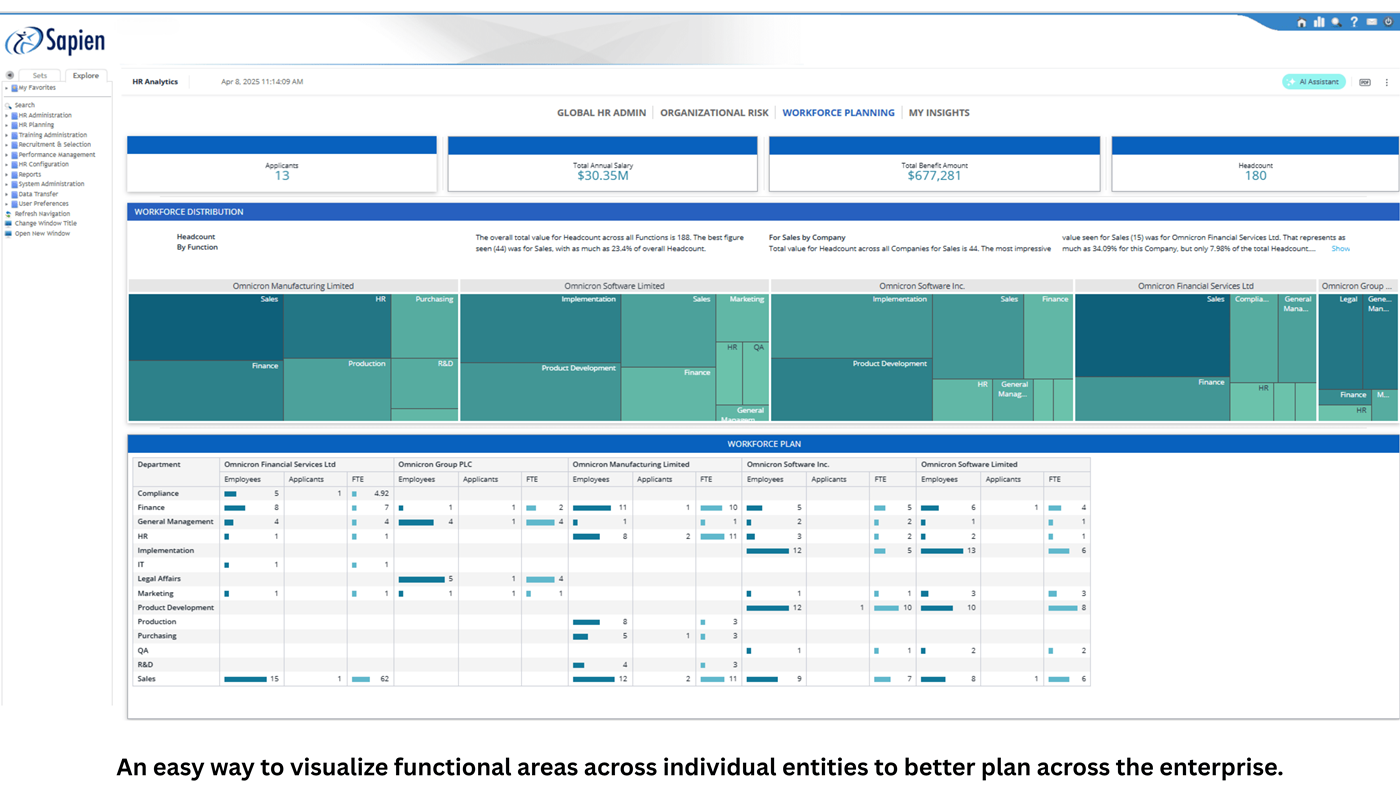Export dashboard with the PDF icon
Image resolution: width=1400 pixels, height=810 pixels.
(1365, 82)
